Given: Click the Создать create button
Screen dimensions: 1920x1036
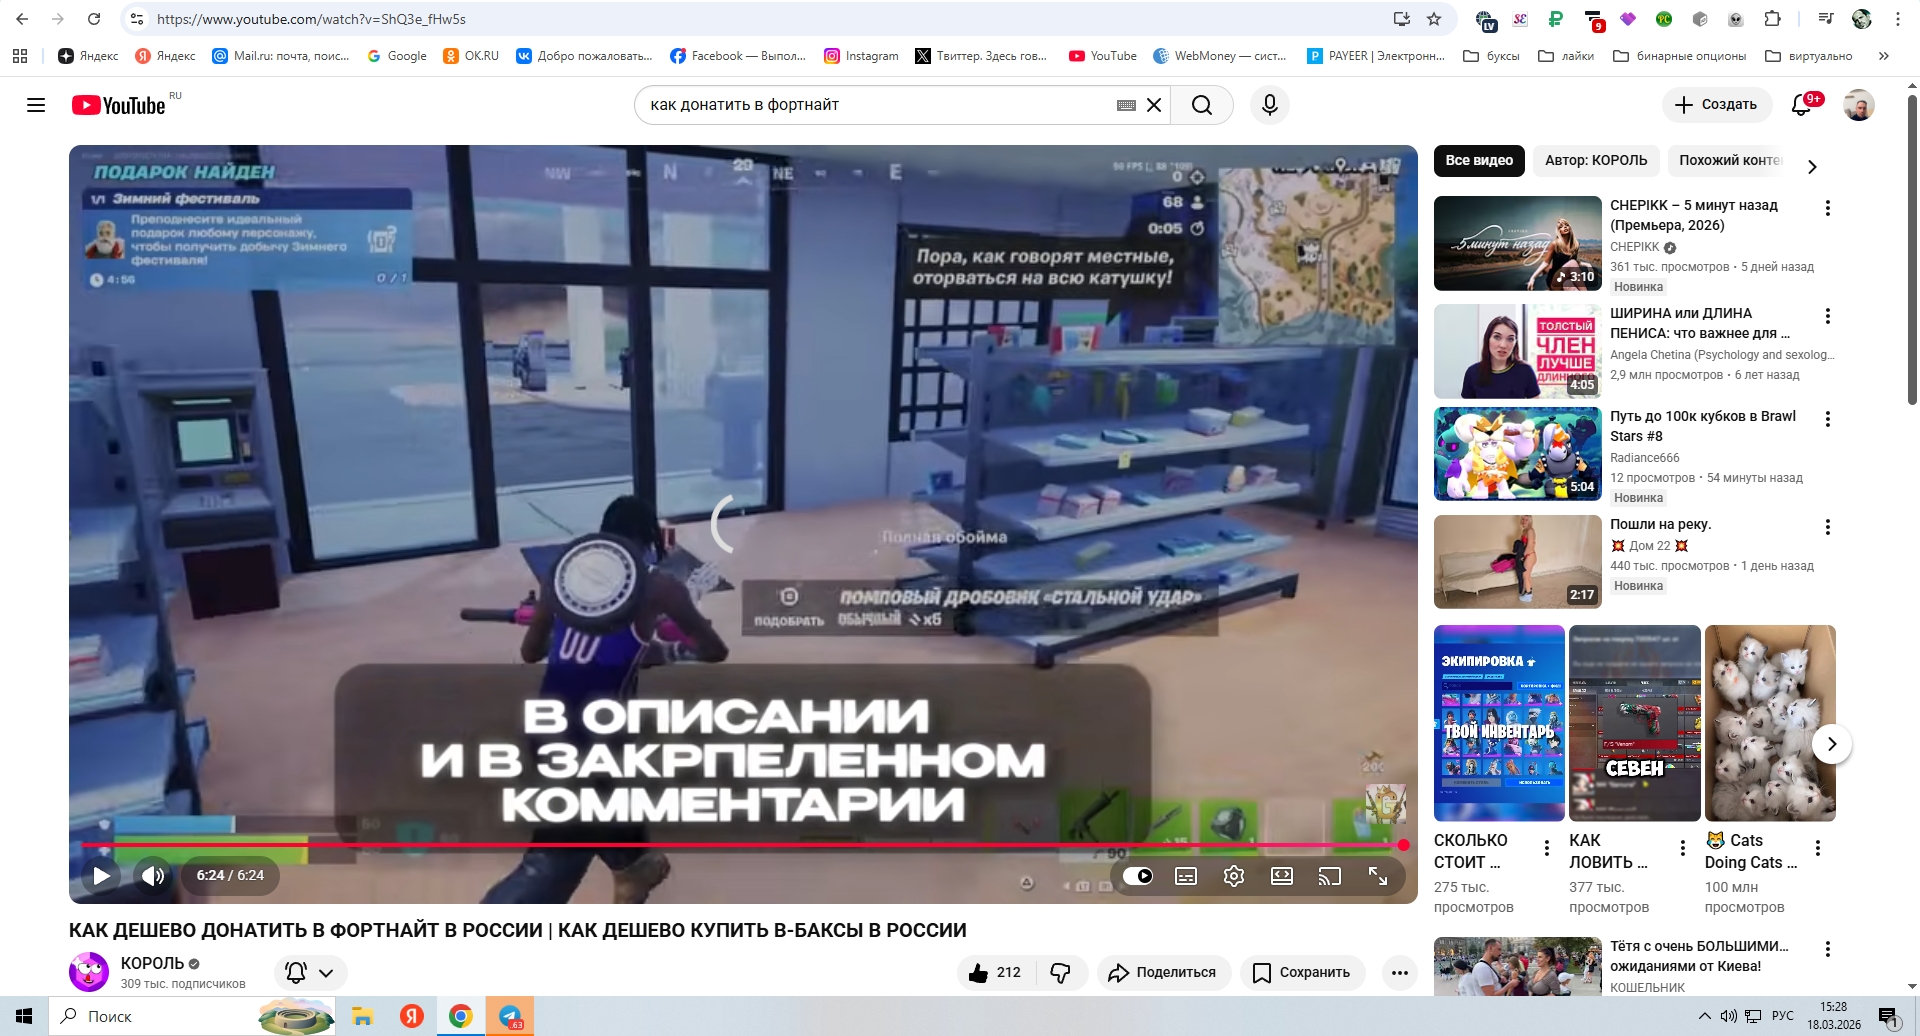Looking at the screenshot, I should pyautogui.click(x=1717, y=105).
